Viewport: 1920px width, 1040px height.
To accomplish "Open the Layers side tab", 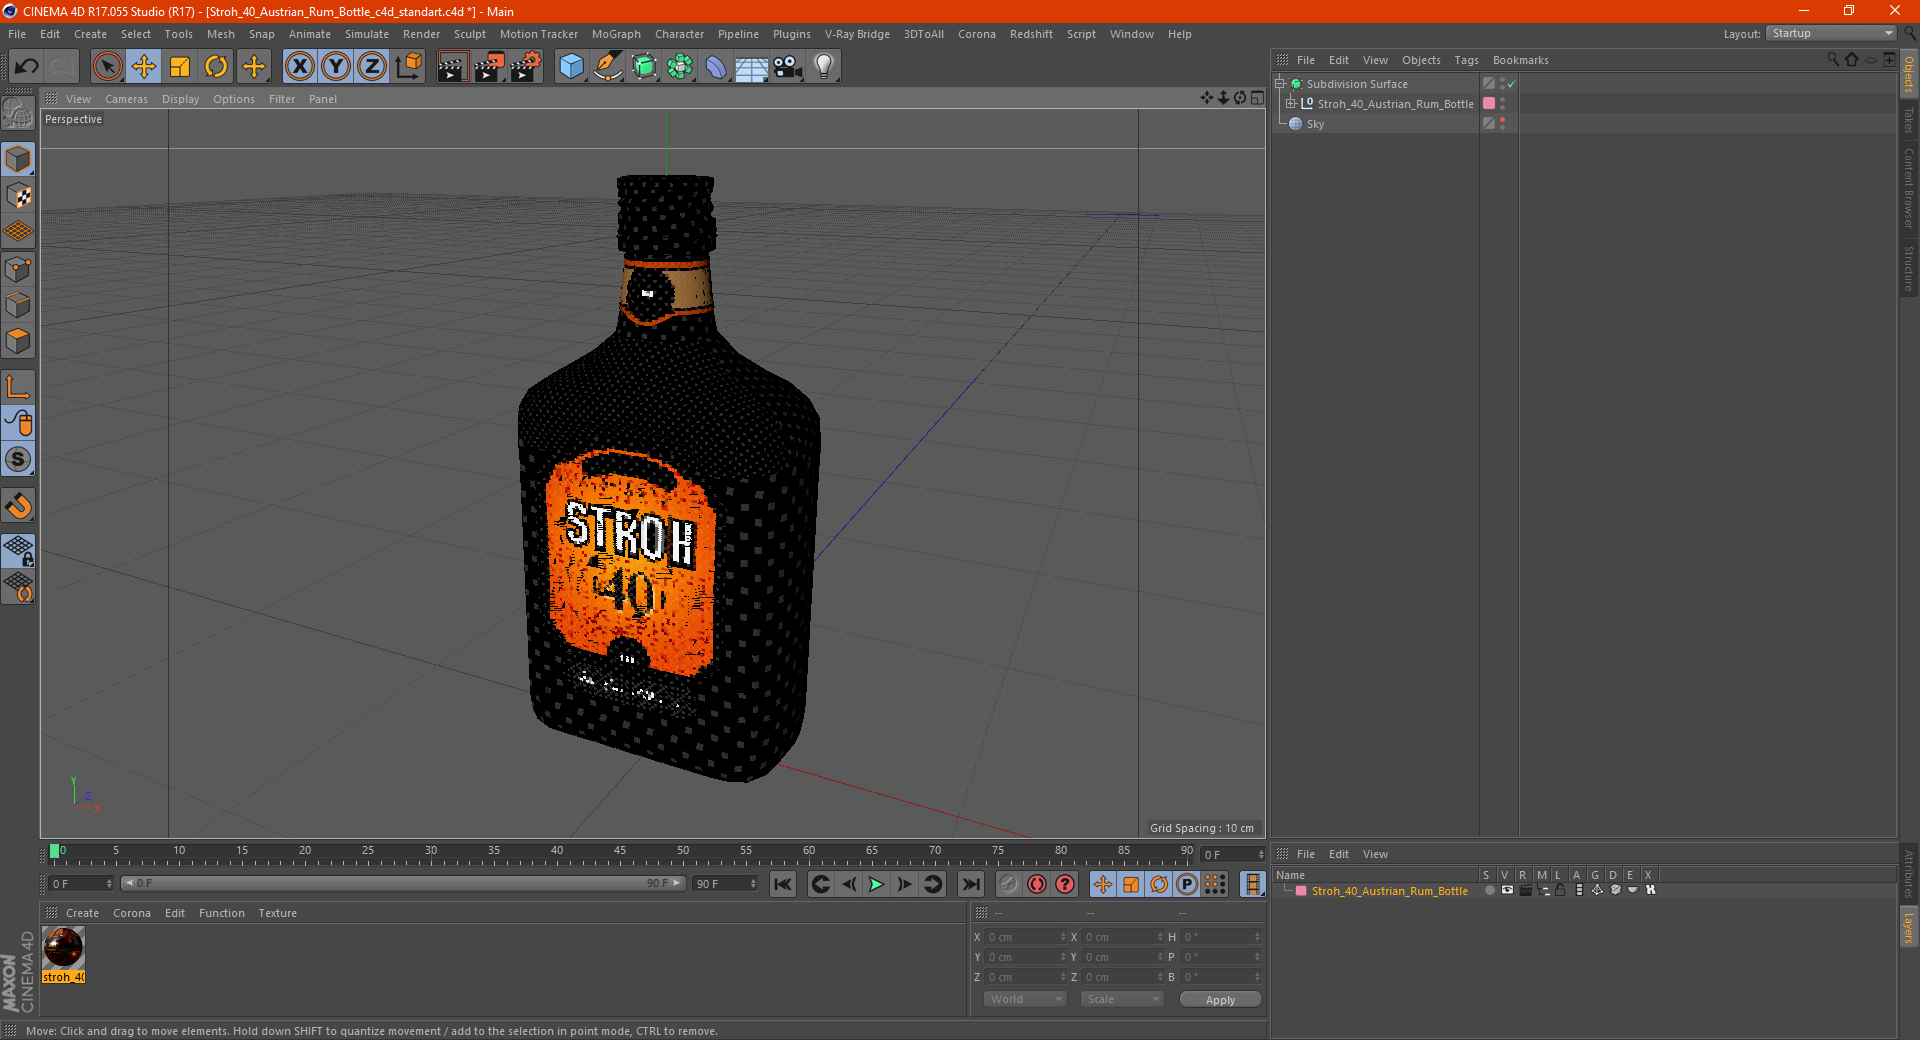I will [1909, 927].
